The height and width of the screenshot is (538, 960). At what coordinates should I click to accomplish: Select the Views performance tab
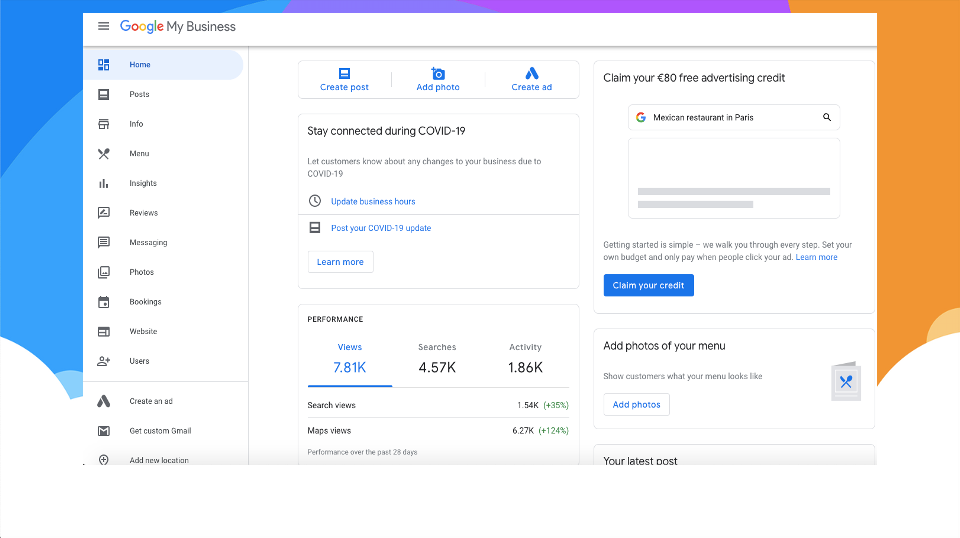pyautogui.click(x=350, y=360)
